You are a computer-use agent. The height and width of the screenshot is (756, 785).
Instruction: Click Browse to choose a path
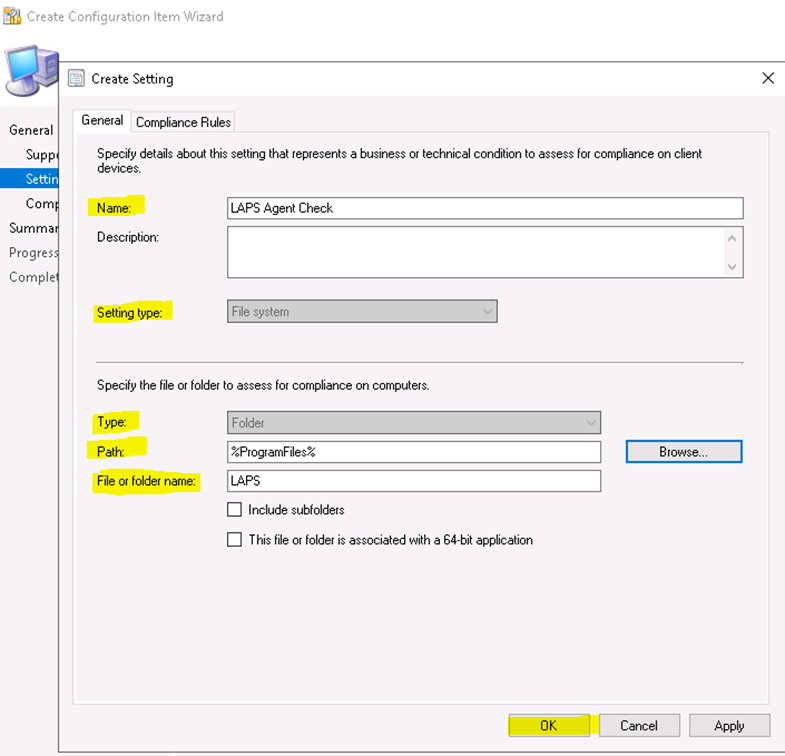683,452
